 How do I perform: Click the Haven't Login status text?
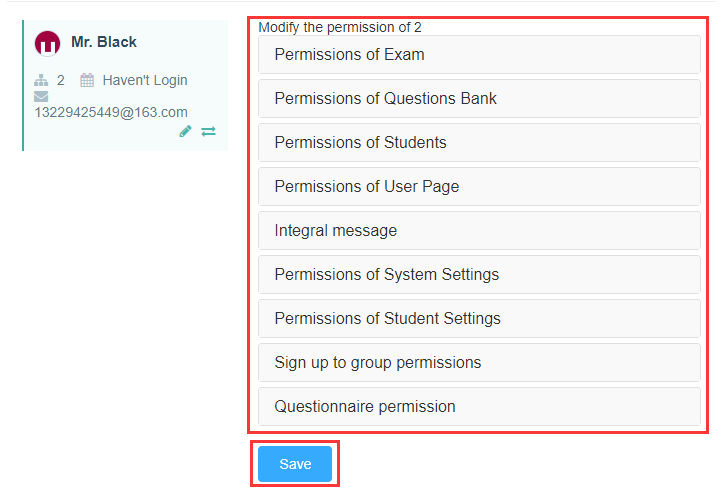click(x=145, y=80)
